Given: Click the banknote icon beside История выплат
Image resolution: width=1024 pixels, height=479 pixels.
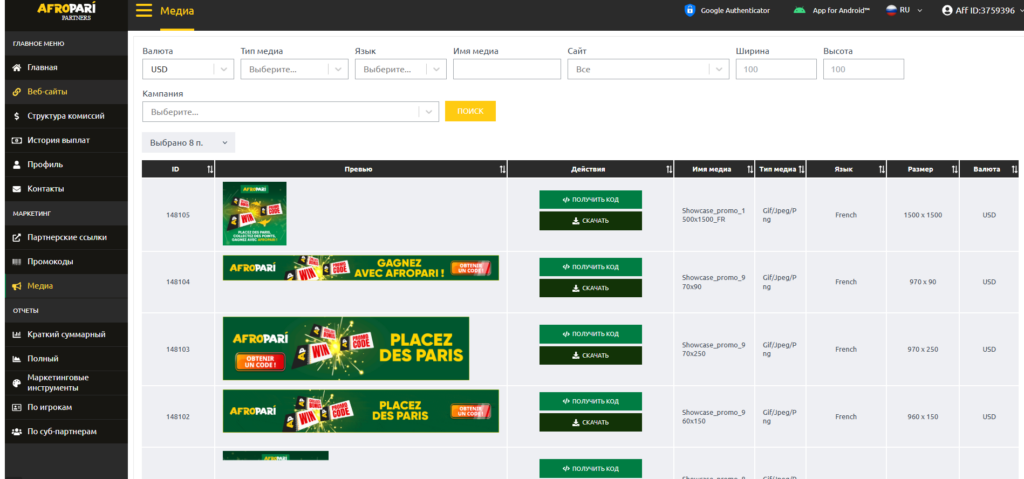Looking at the screenshot, I should pyautogui.click(x=17, y=140).
